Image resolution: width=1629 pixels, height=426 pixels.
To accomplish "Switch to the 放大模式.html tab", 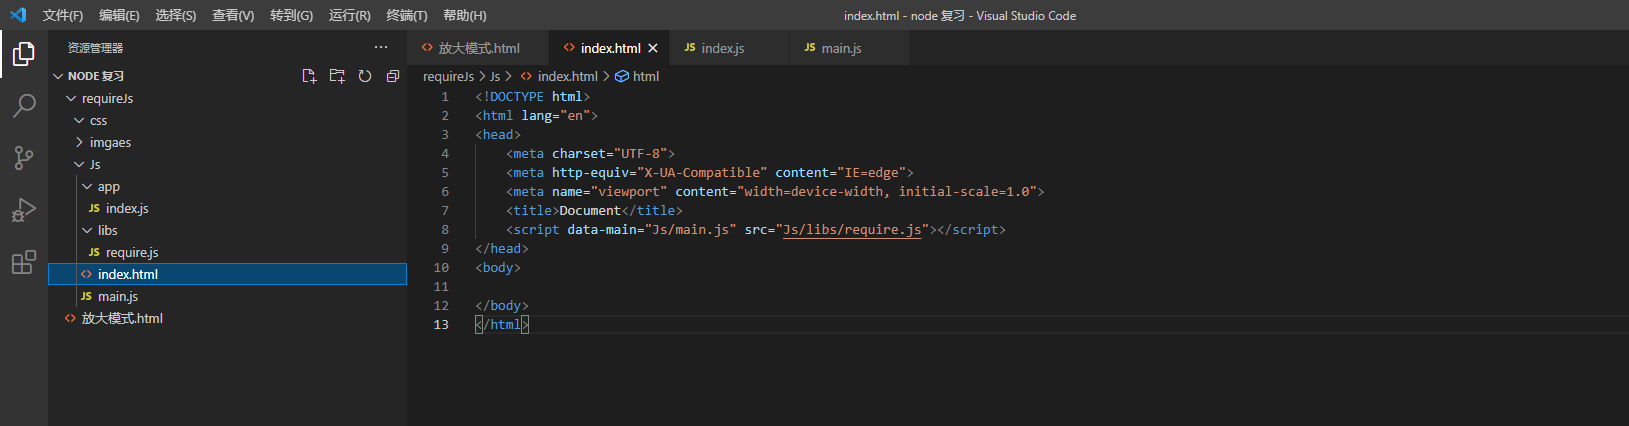I will (x=478, y=48).
